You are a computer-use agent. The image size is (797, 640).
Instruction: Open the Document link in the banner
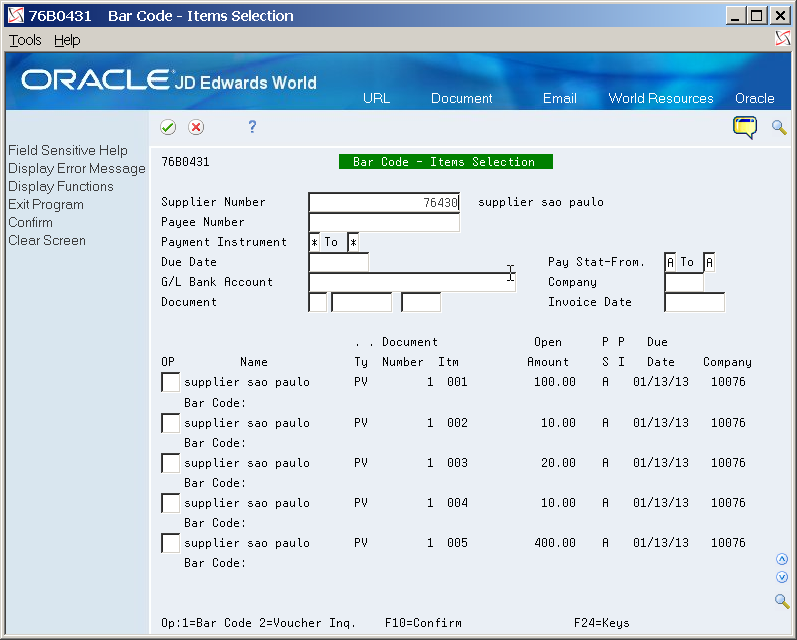pos(462,98)
